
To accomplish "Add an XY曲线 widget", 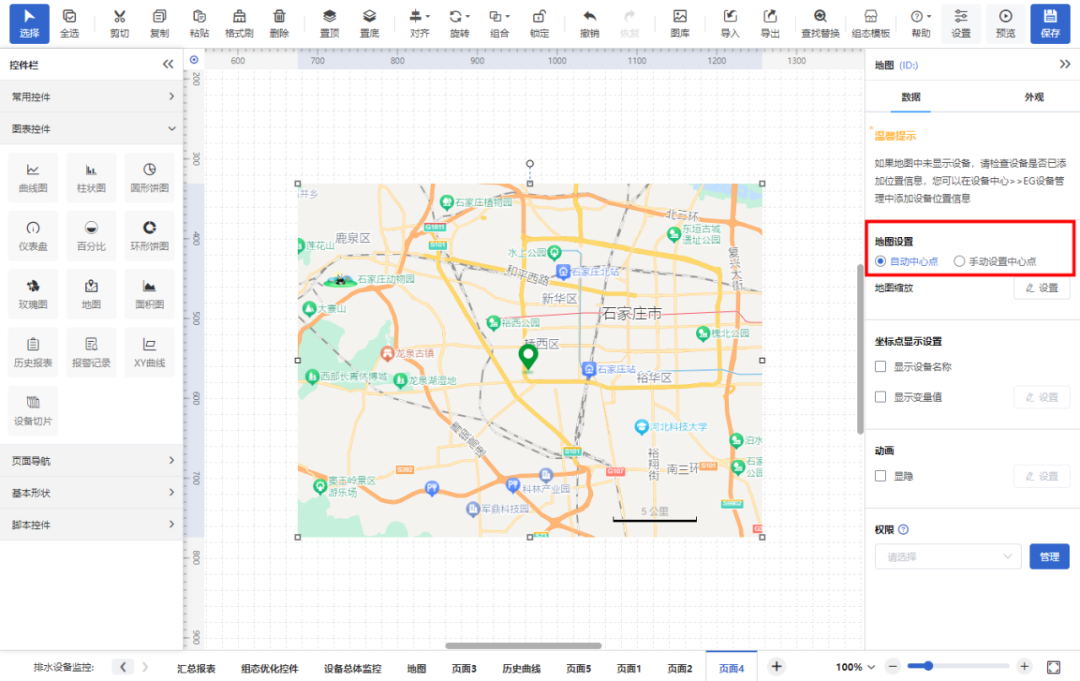I will click(x=149, y=353).
